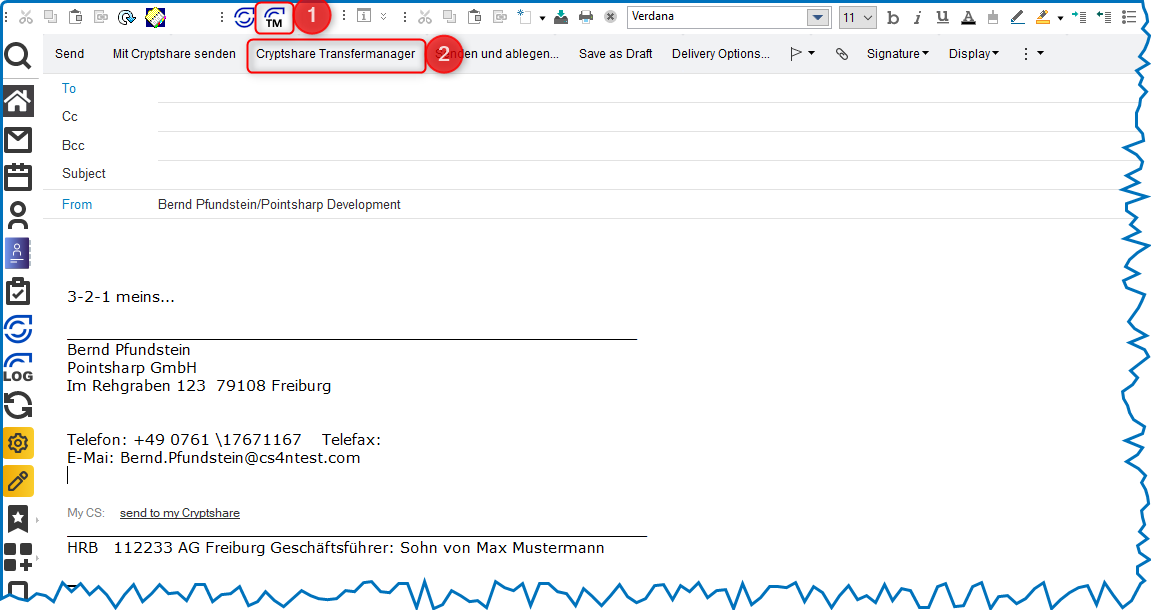
Task: Open the Calendar in the sidebar
Action: tap(18, 177)
